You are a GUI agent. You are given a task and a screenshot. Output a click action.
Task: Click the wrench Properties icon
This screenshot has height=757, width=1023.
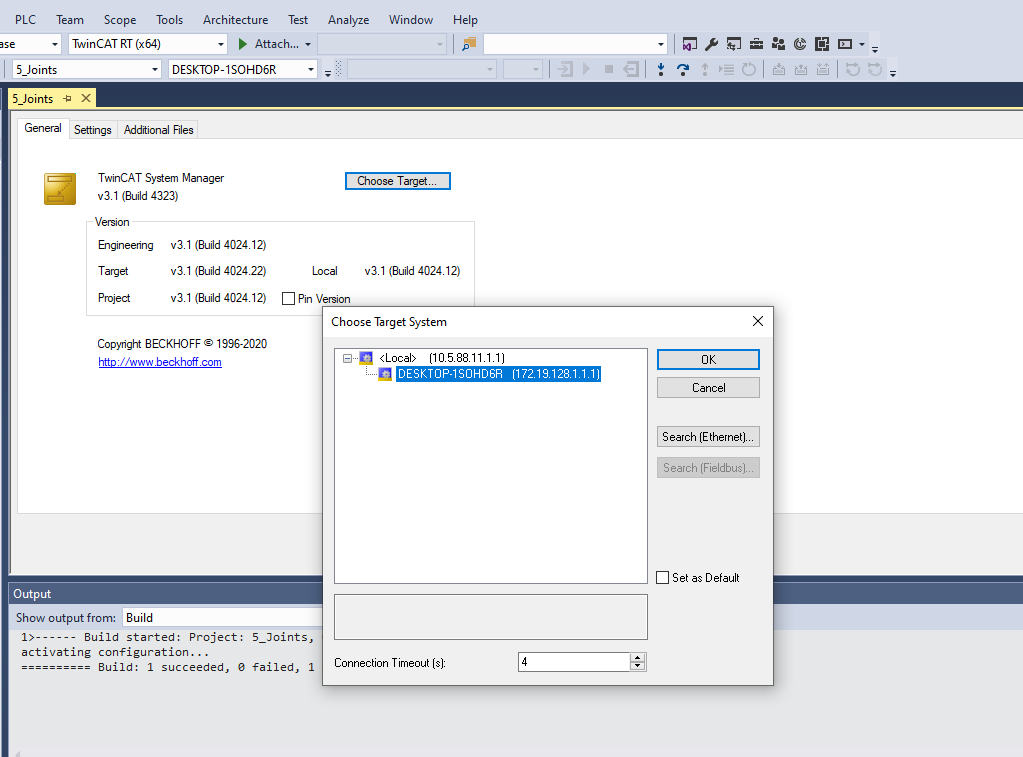712,44
